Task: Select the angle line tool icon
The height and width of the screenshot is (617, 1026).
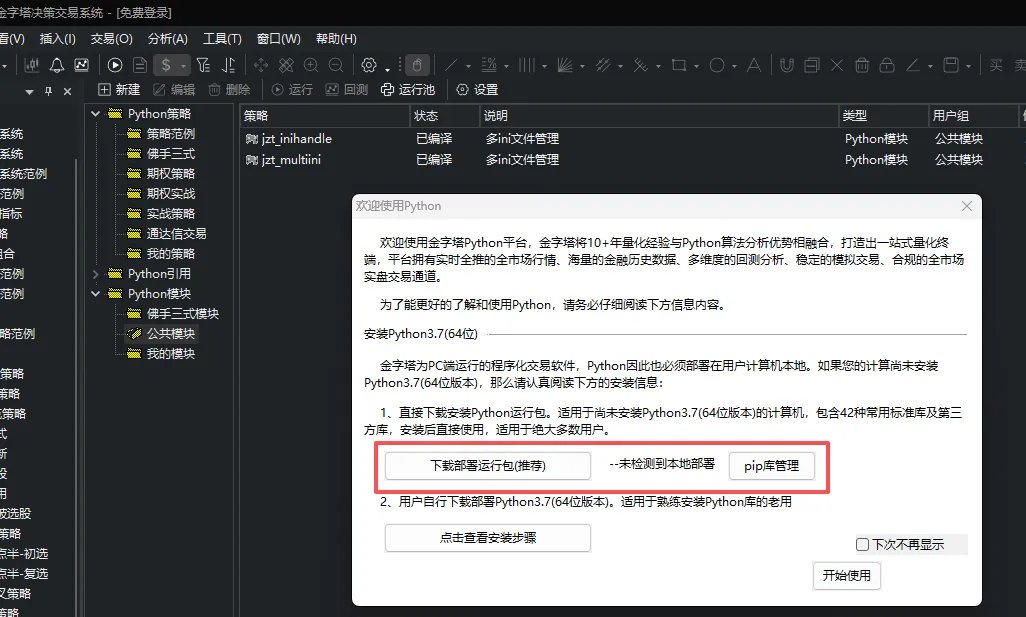Action: [x=912, y=65]
